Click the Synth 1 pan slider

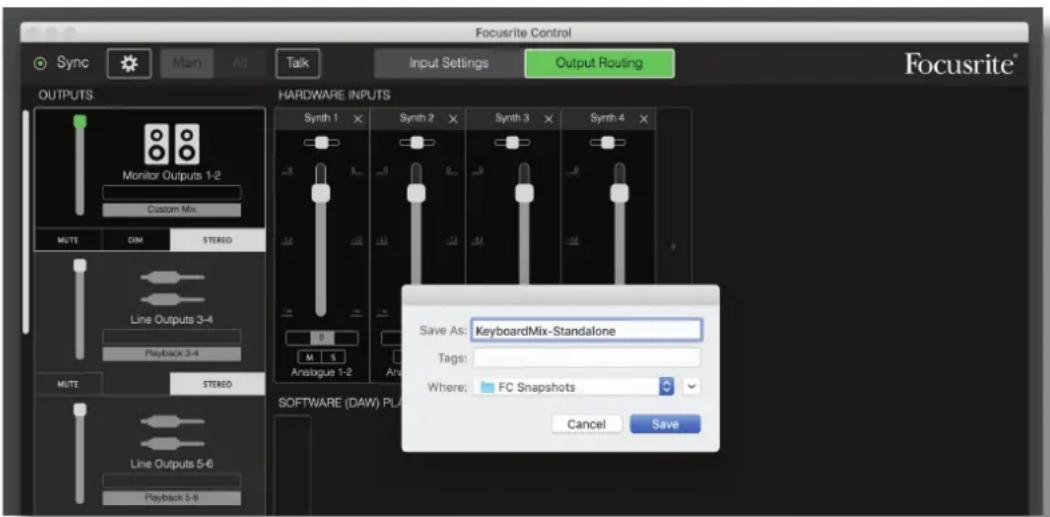point(321,143)
